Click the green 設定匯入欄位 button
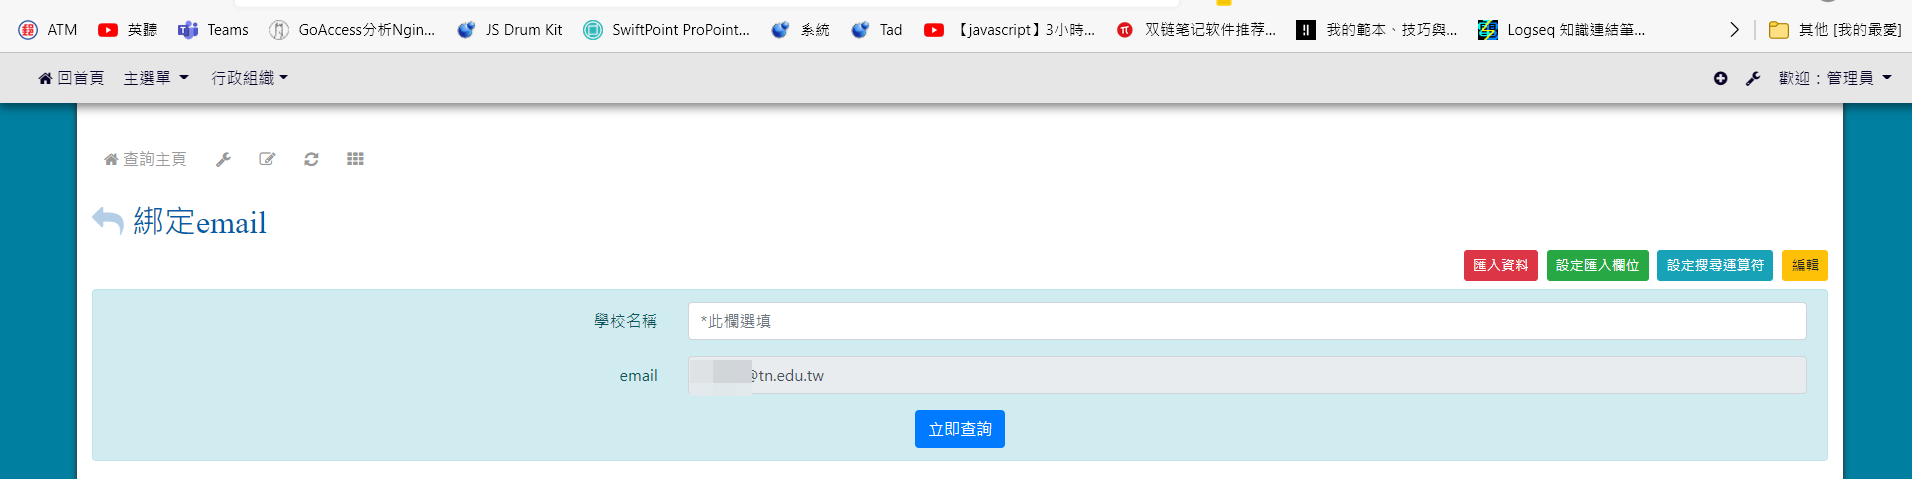The height and width of the screenshot is (479, 1912). 1597,265
